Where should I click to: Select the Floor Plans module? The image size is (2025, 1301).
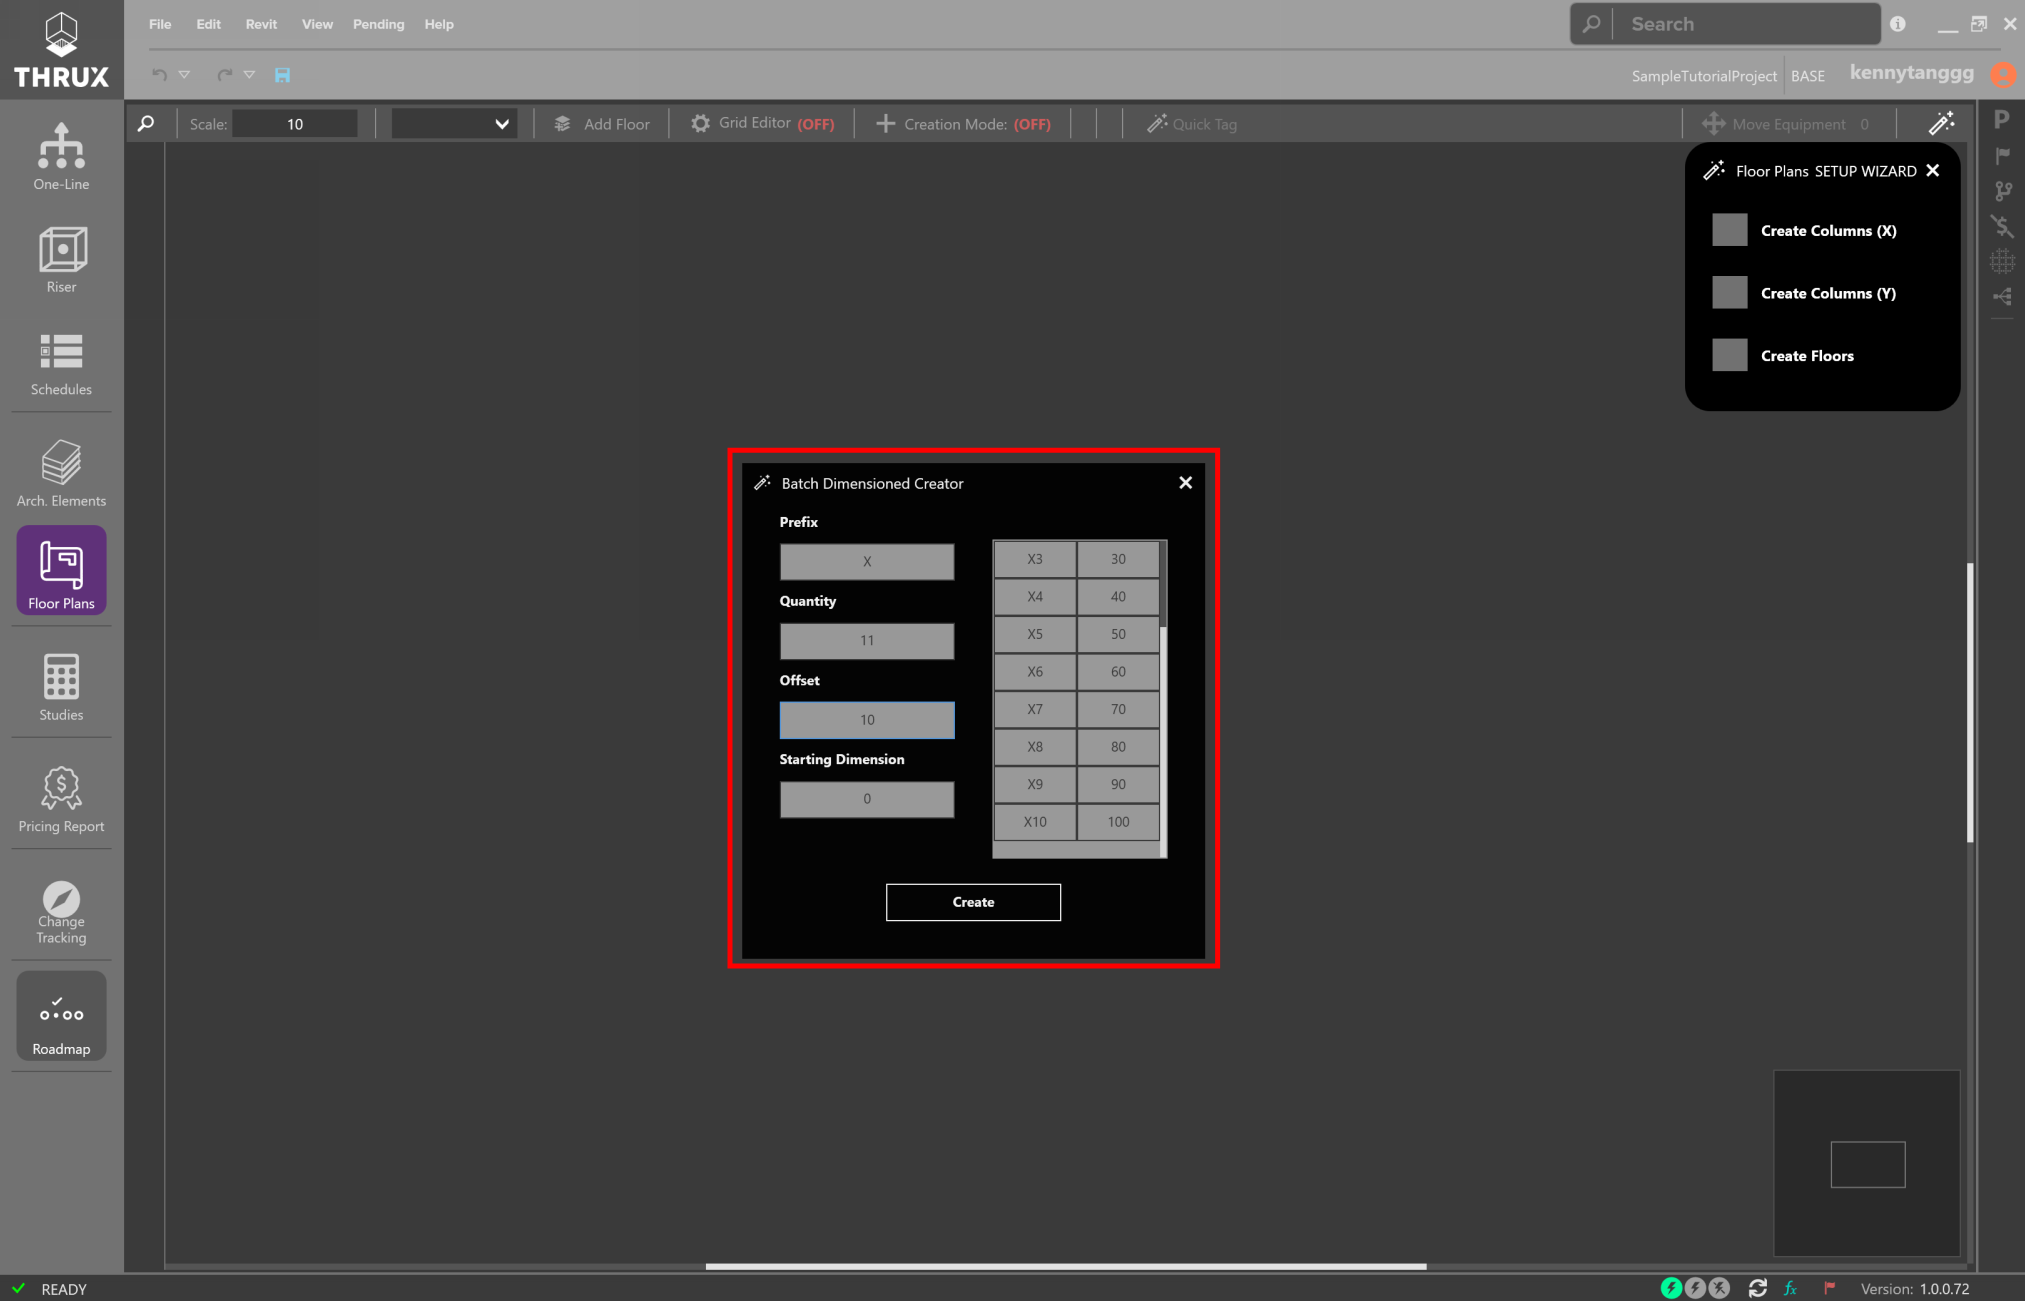coord(61,570)
